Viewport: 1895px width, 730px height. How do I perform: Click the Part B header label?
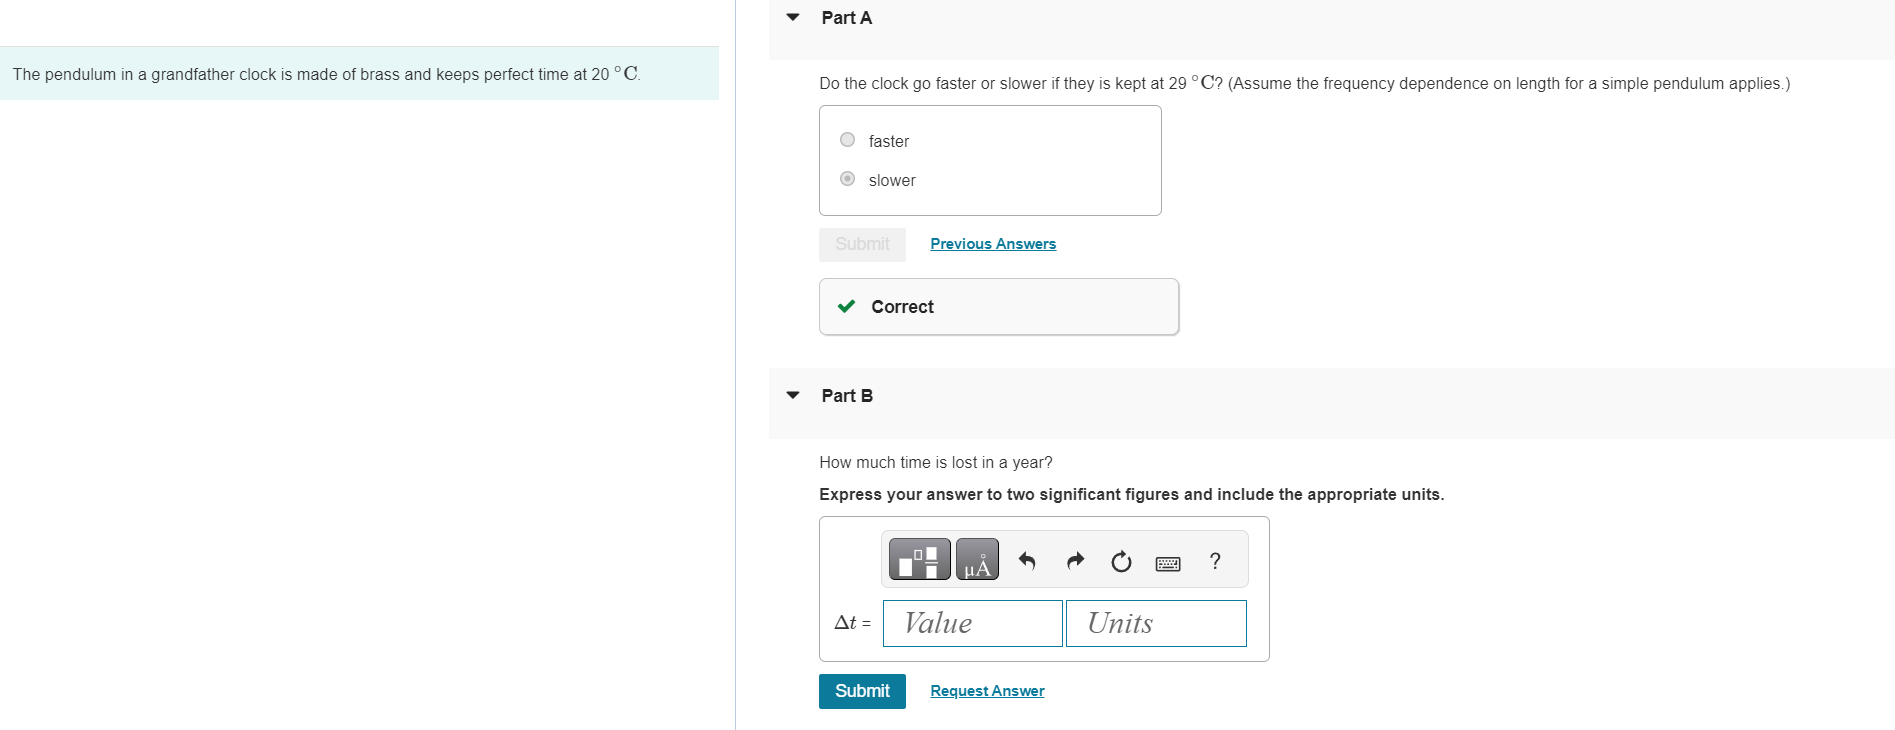tap(847, 396)
